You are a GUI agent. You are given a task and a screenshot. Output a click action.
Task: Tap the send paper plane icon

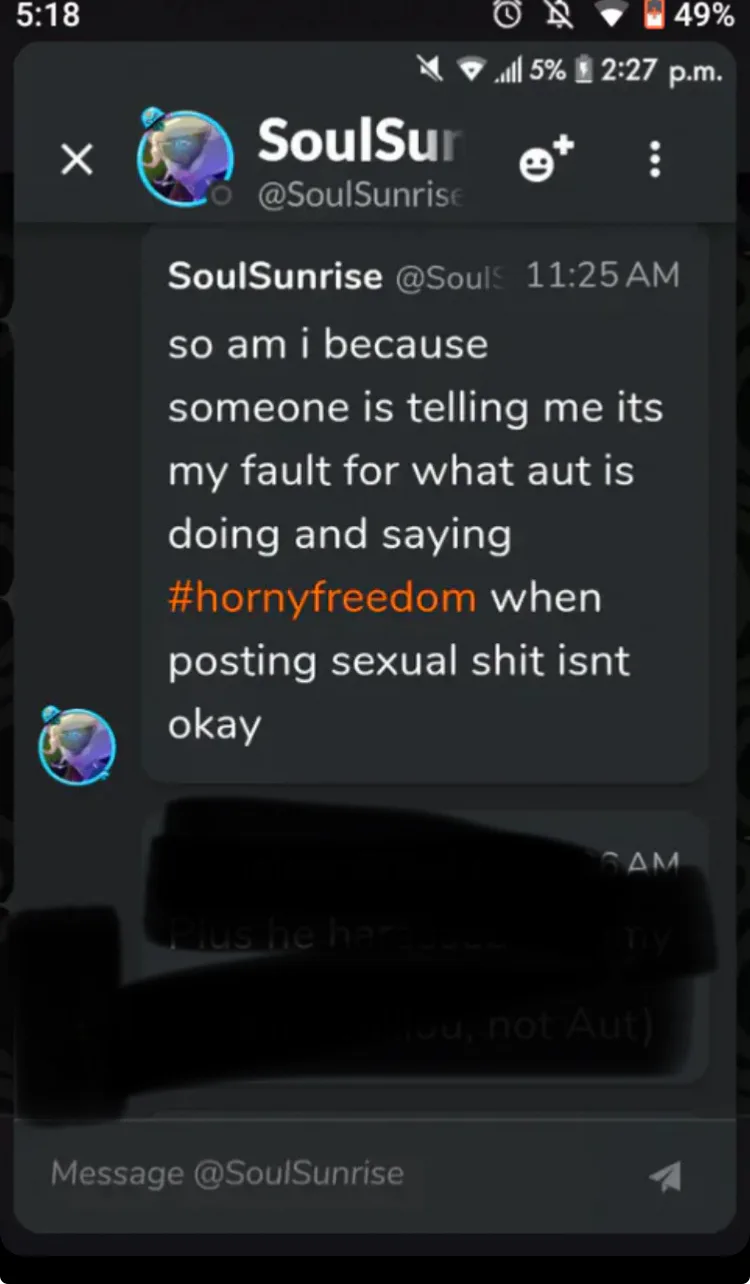pyautogui.click(x=665, y=1175)
